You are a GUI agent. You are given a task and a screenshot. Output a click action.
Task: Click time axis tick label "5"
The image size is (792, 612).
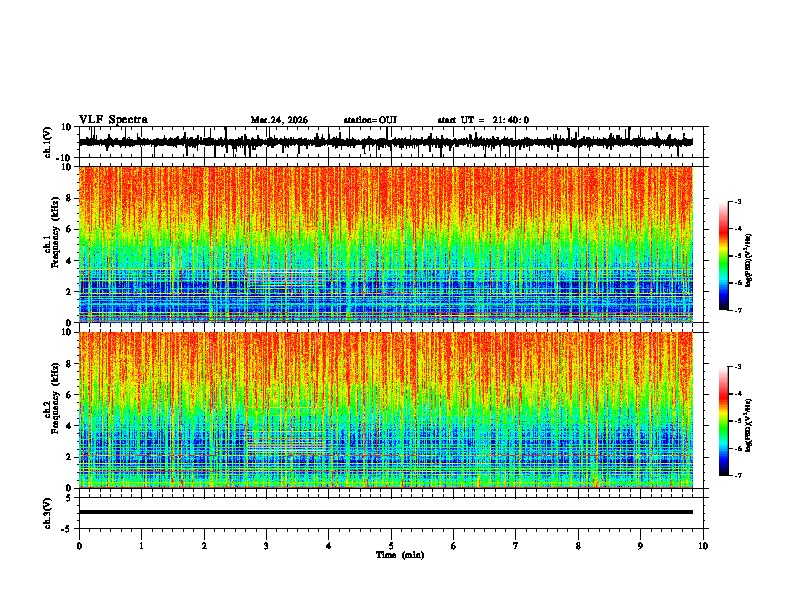391,546
